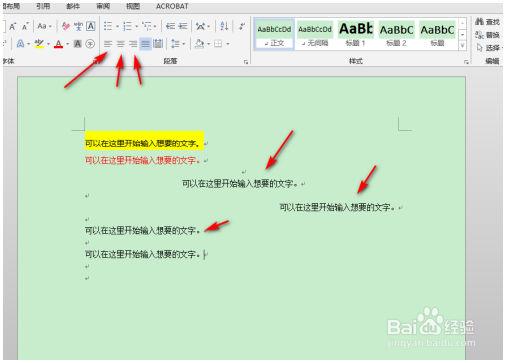Click the numbered list icon
The height and width of the screenshot is (363, 506).
tap(127, 26)
